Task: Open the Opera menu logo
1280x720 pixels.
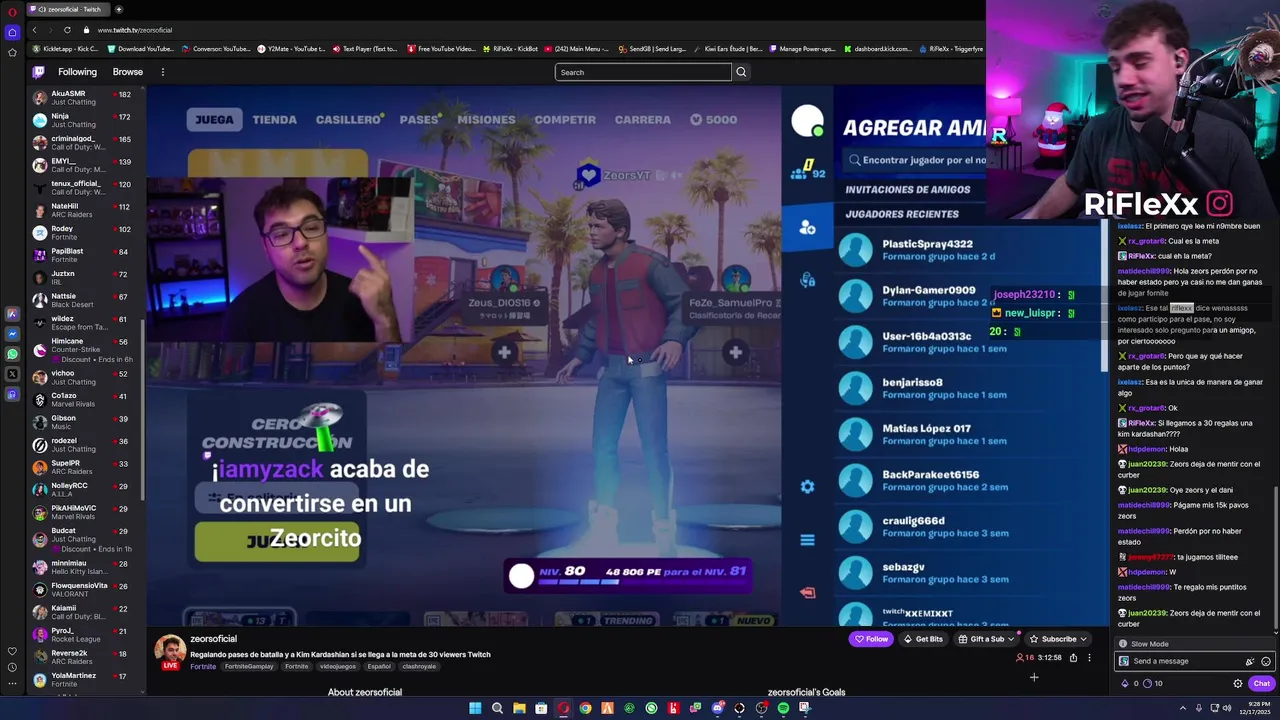Action: 12,11
